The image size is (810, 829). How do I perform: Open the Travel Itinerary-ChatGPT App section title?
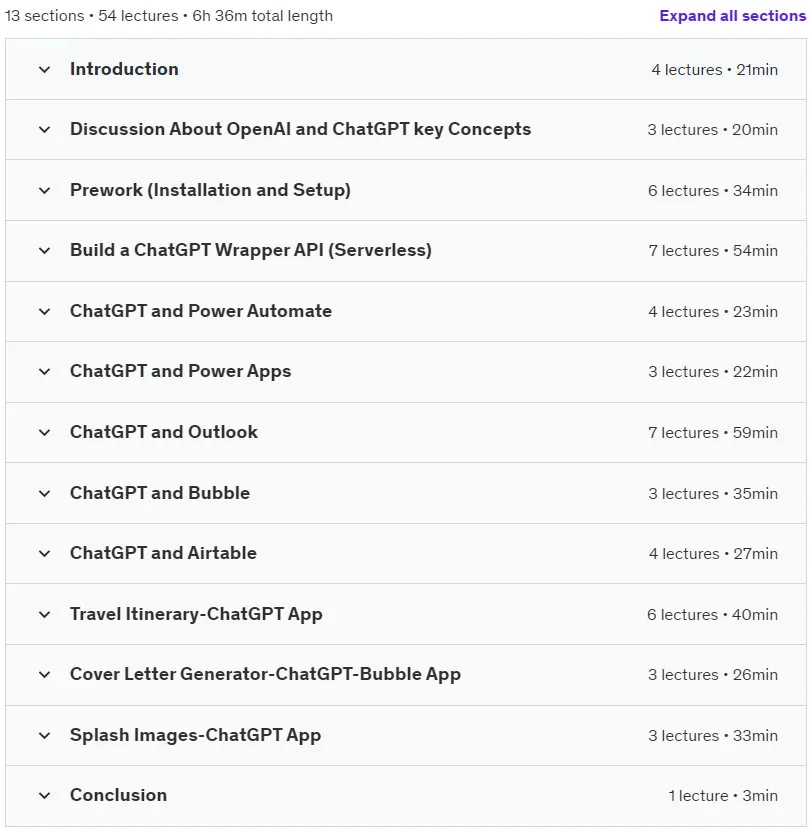click(x=196, y=614)
